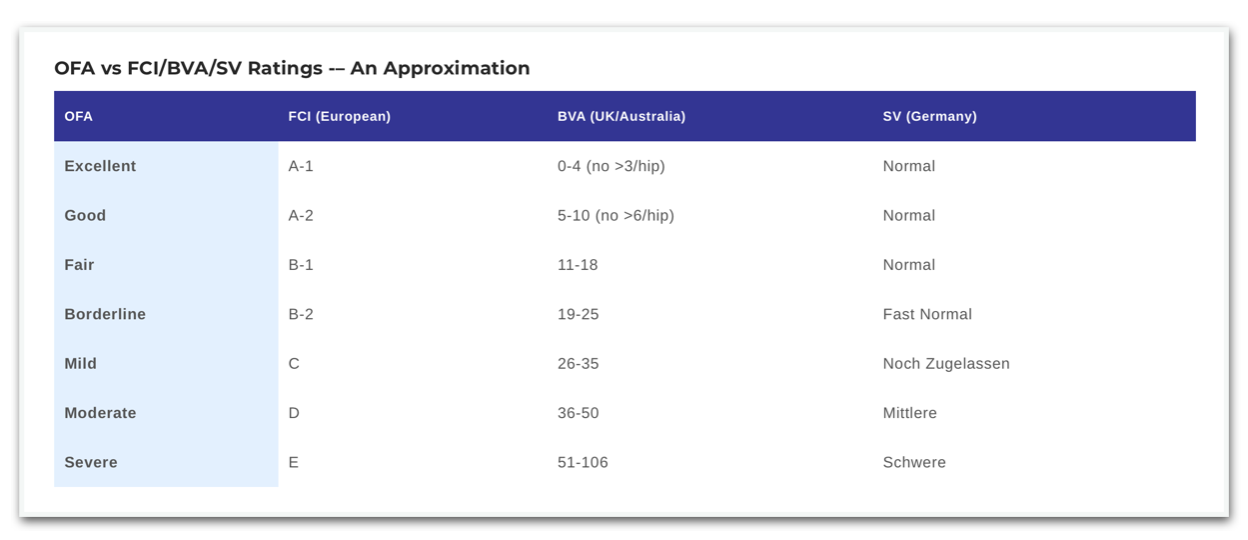1248x540 pixels.
Task: Click the 51-106 BVA score cell
Action: (x=583, y=462)
